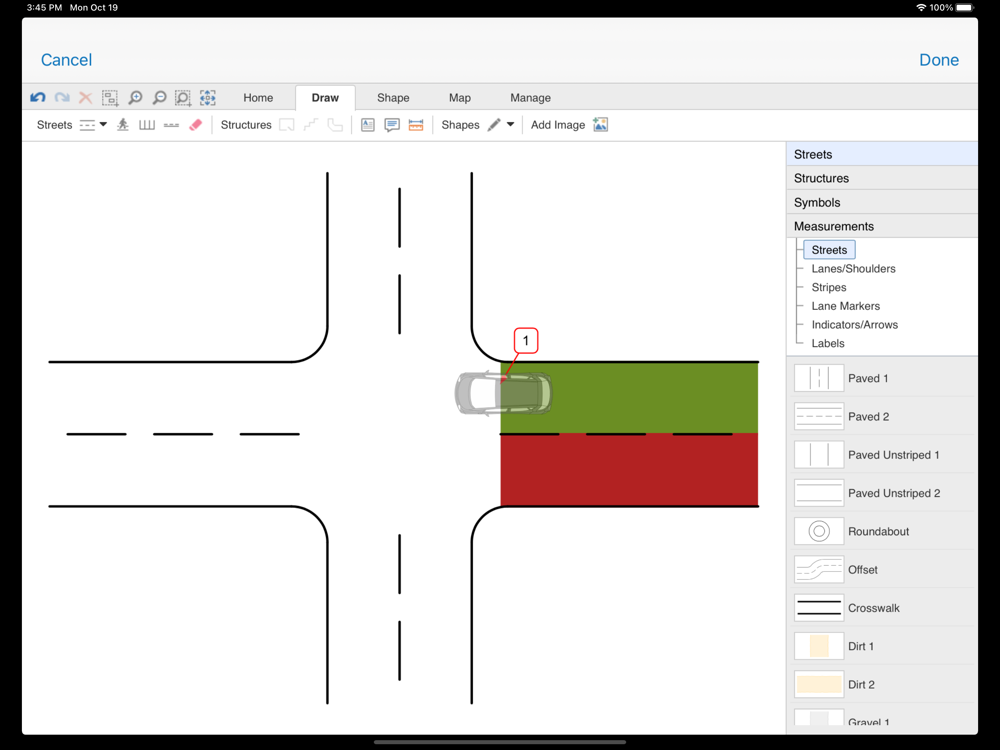1000x750 pixels.
Task: Click the Shapes toolbar label
Action: tap(460, 125)
